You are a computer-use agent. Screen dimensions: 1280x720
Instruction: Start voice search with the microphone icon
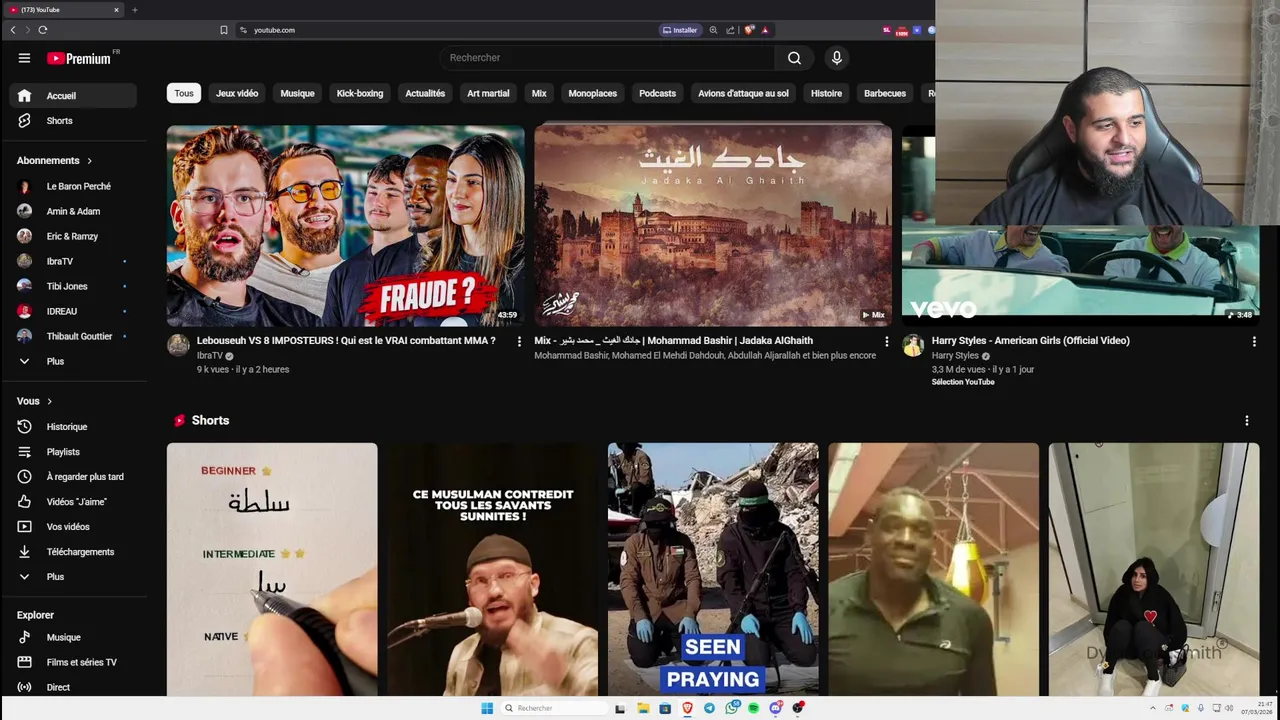click(837, 58)
